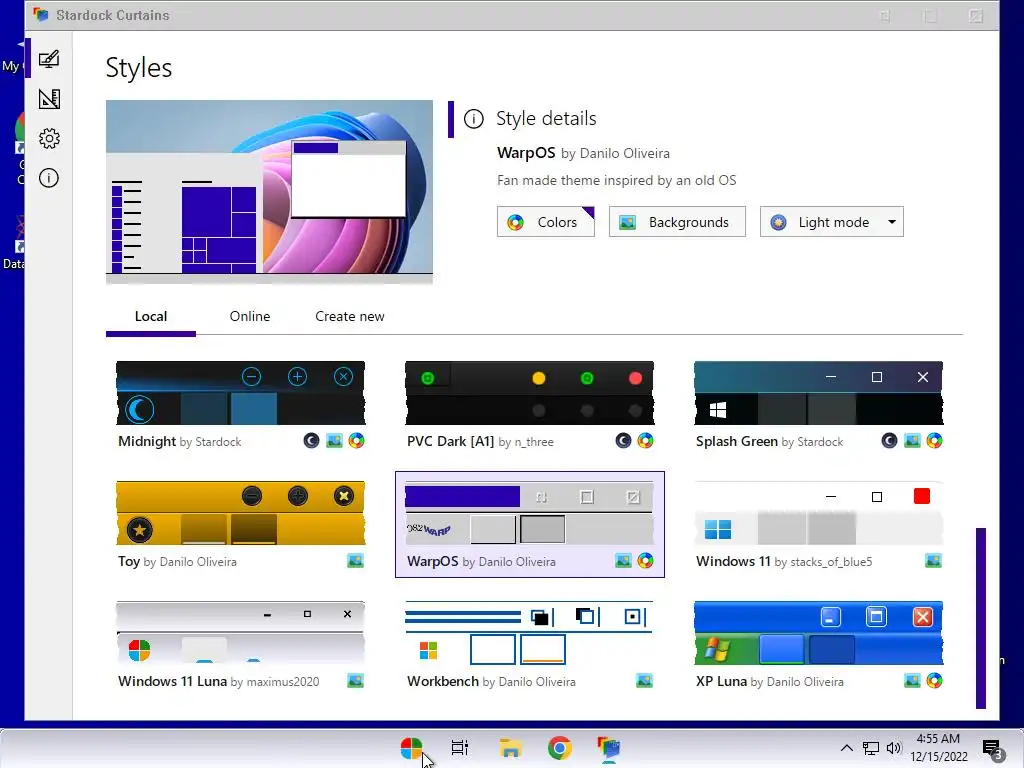
Task: Choose the Toy style by Danilo Oliveira
Action: pyautogui.click(x=240, y=513)
